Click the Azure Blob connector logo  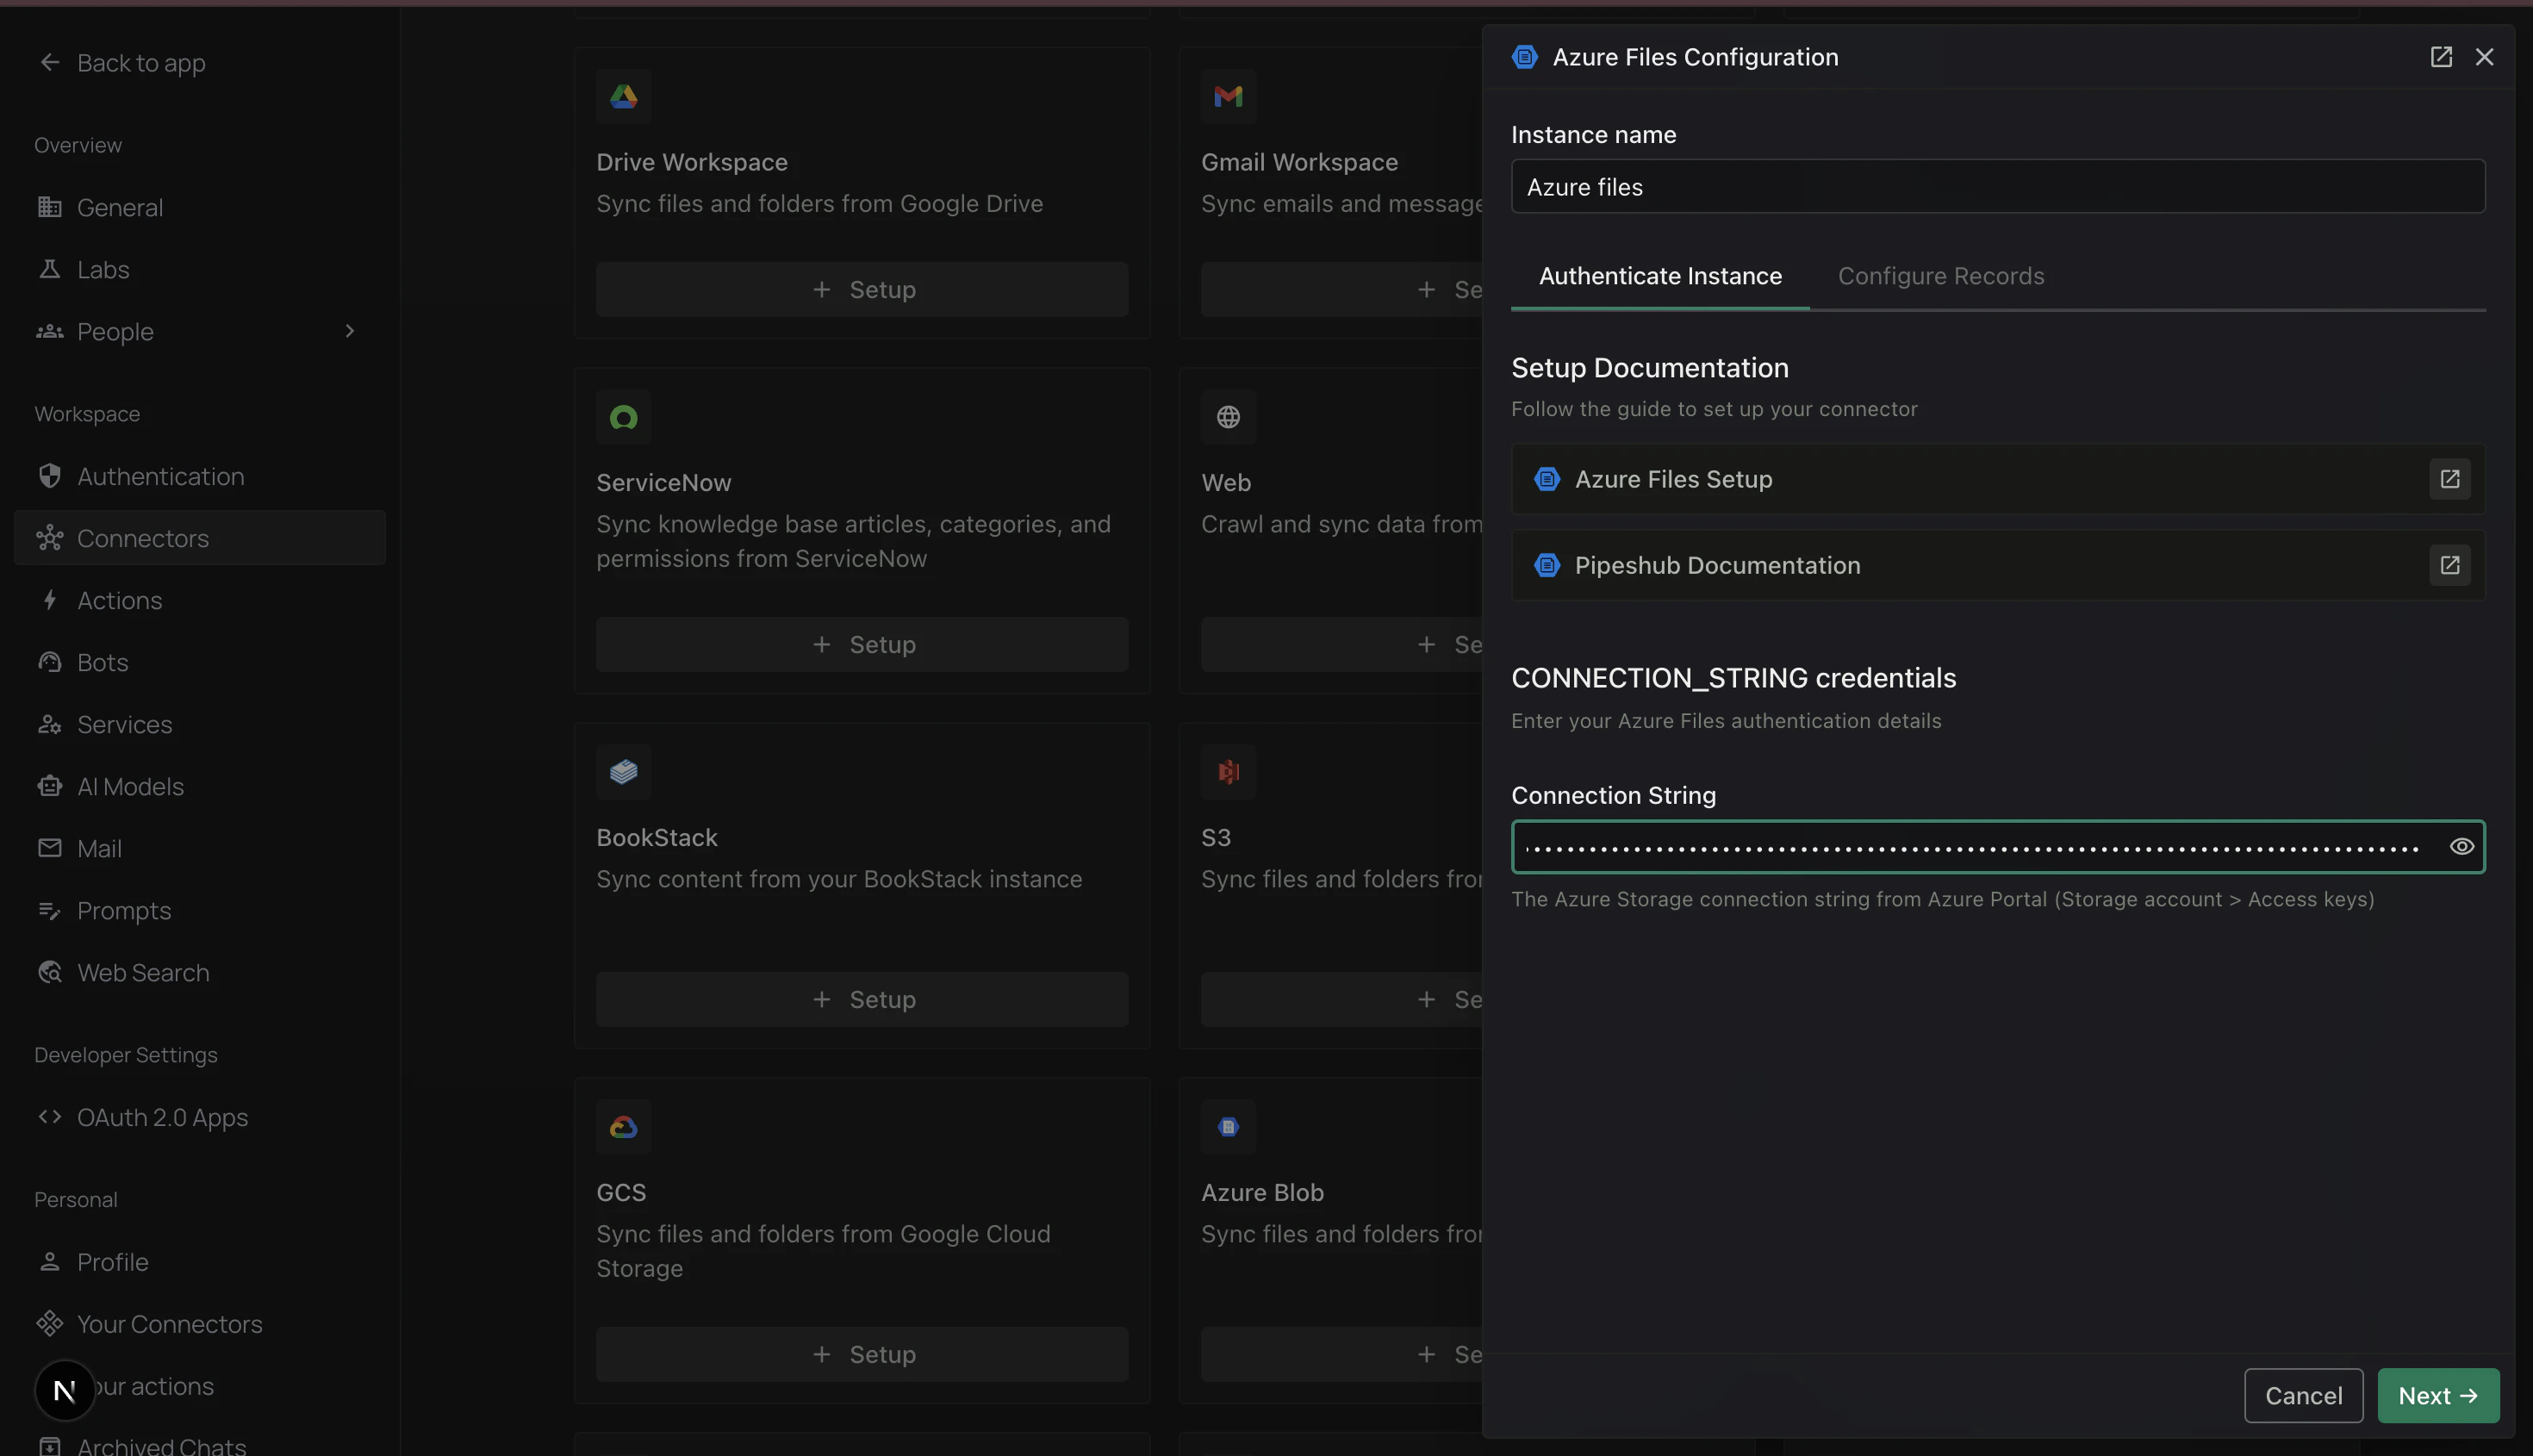pyautogui.click(x=1228, y=1127)
